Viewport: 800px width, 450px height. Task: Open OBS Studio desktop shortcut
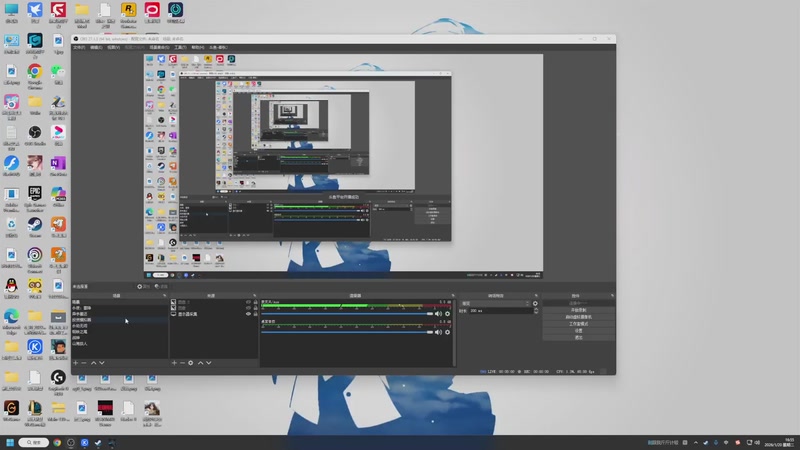point(35,136)
